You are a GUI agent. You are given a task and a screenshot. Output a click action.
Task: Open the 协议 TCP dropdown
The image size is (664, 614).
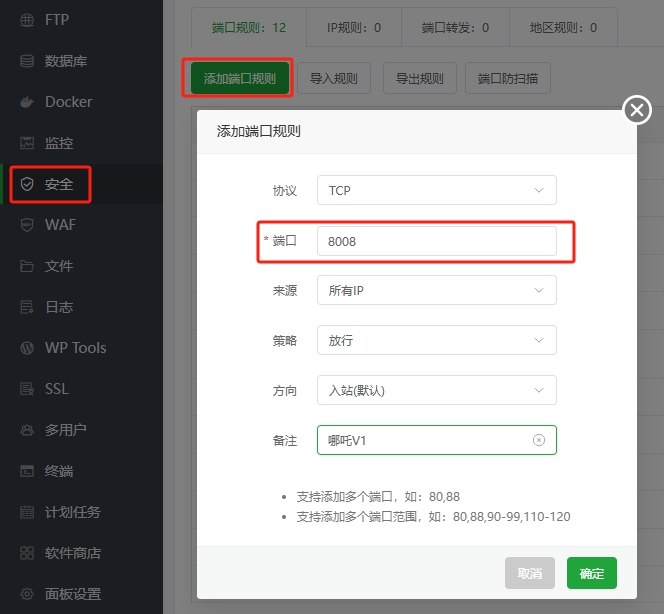[x=437, y=190]
